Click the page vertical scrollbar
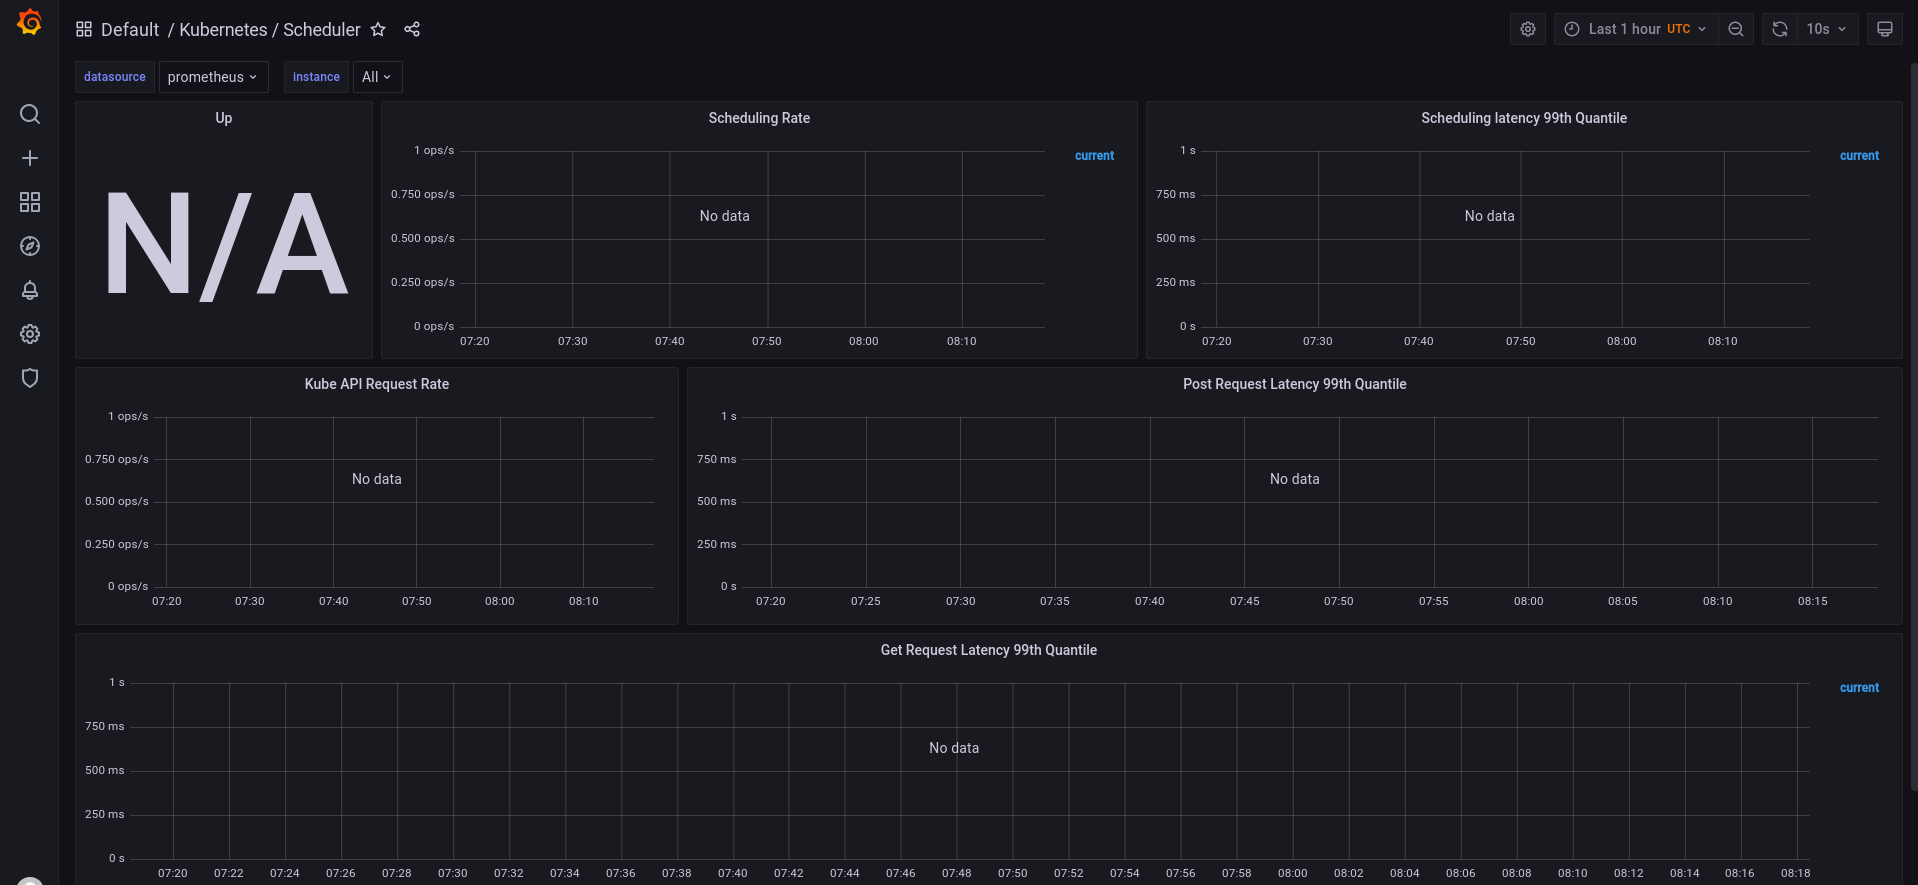The height and width of the screenshot is (885, 1918). pos(1913,425)
